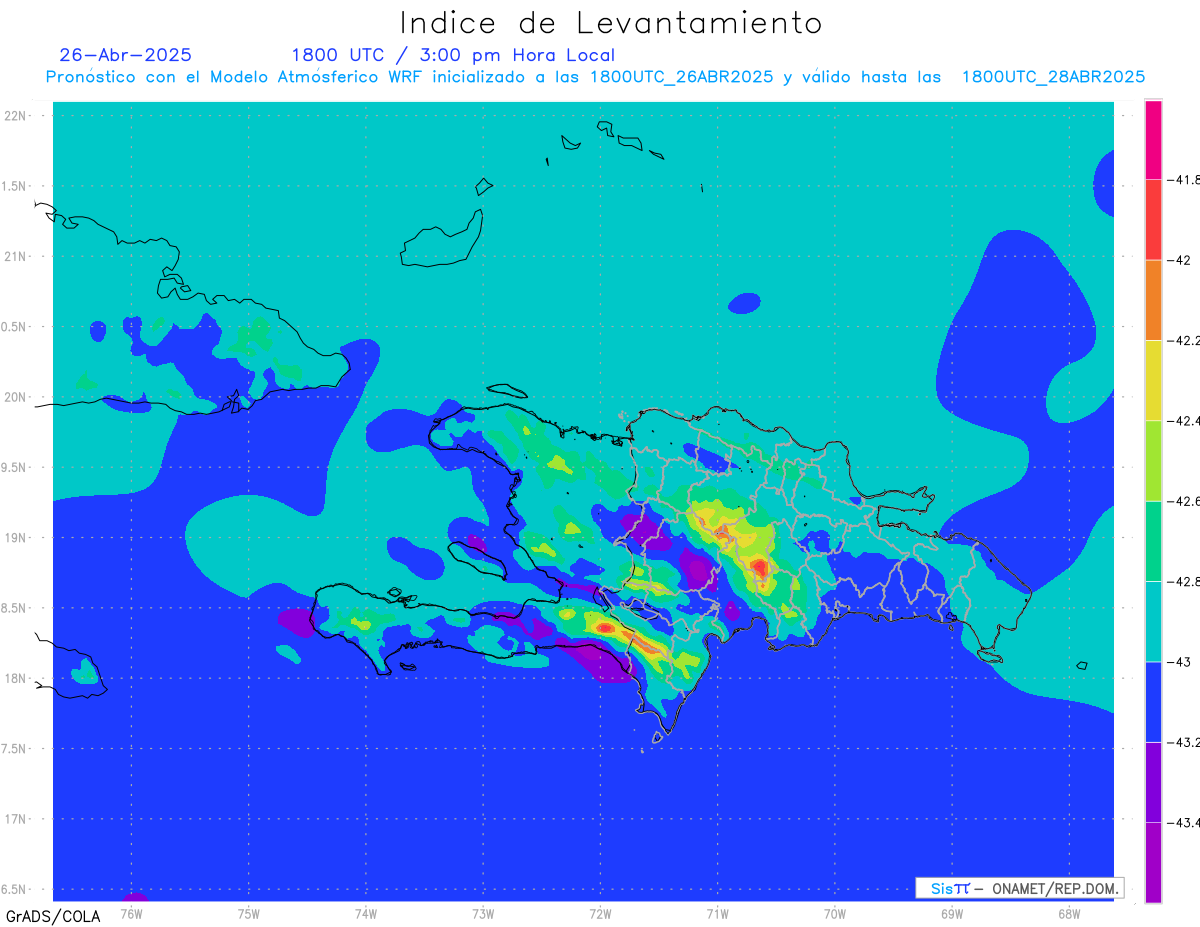
Task: Click the '22N' latitude label
Action: coord(17,116)
